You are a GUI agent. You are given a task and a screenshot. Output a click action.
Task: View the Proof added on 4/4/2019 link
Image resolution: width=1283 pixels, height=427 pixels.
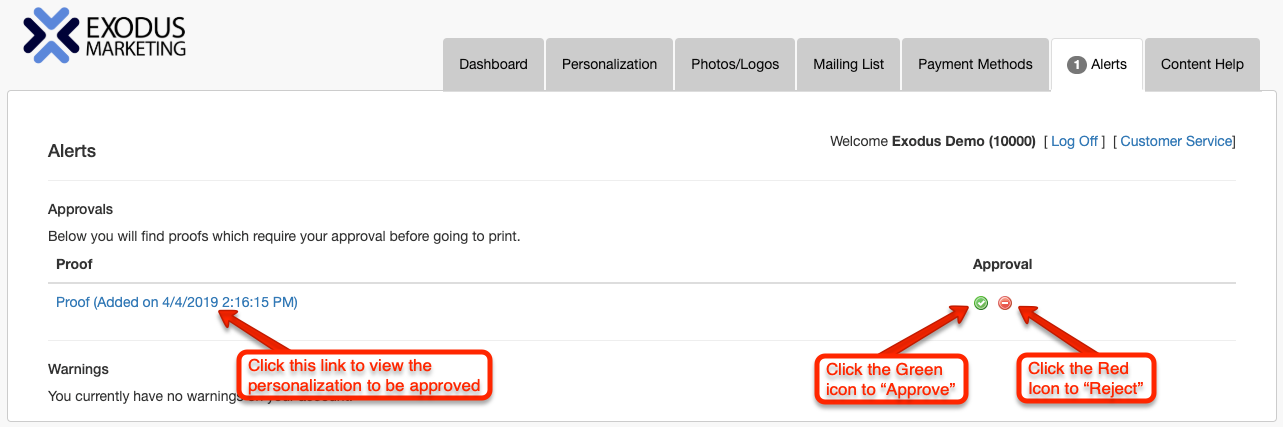177,302
